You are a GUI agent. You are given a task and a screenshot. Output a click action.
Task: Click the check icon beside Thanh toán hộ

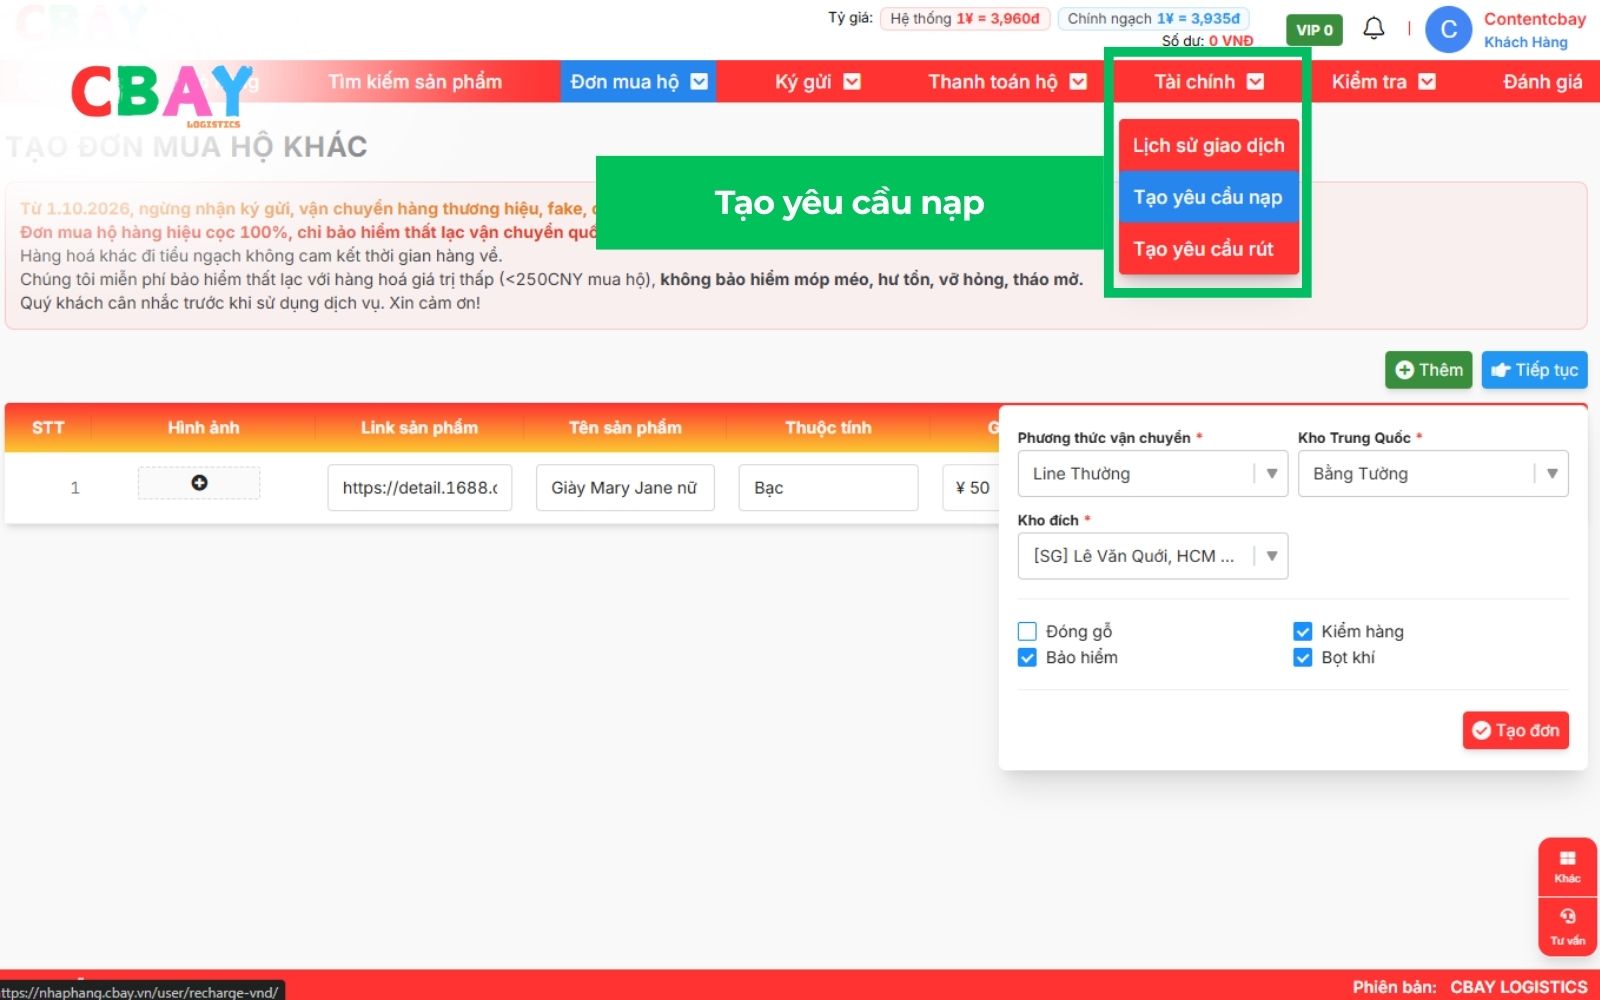tap(1078, 81)
